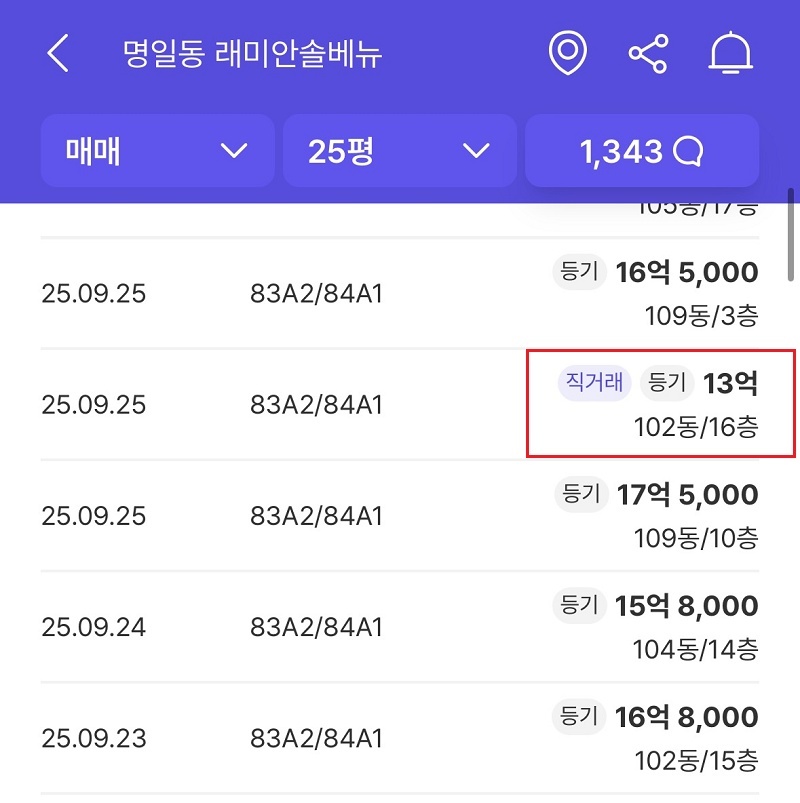The height and width of the screenshot is (803, 800).
Task: Click the 104동/14층 unit detail
Action: pyautogui.click(x=695, y=649)
